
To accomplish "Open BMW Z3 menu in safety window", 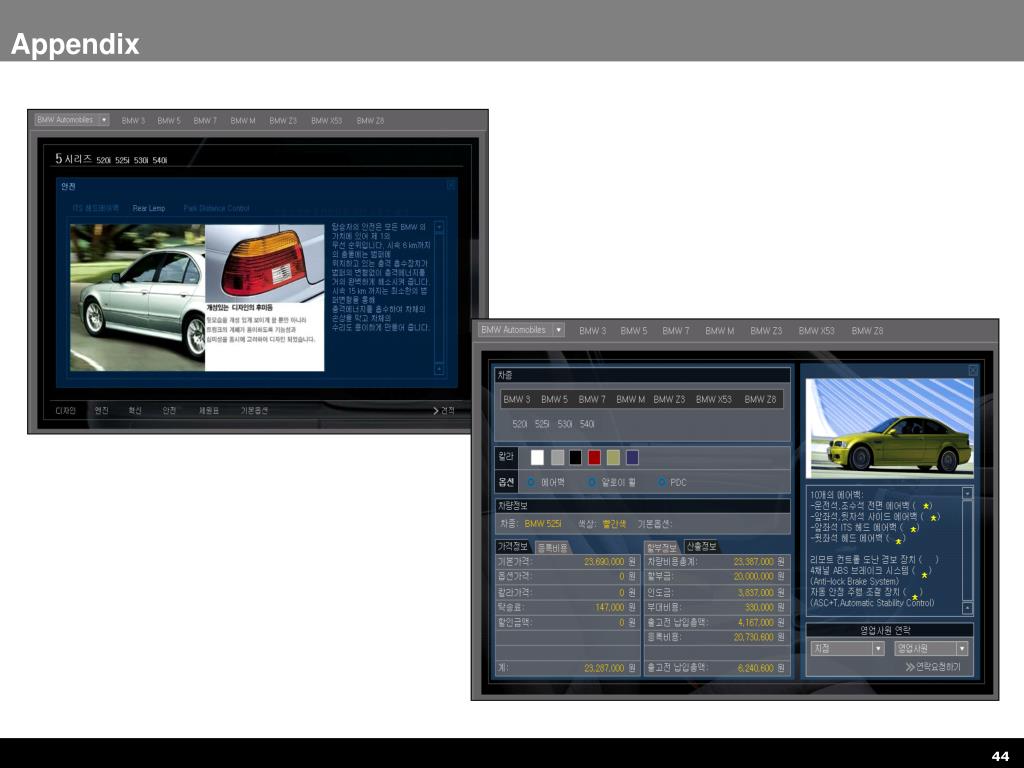I will (x=283, y=121).
